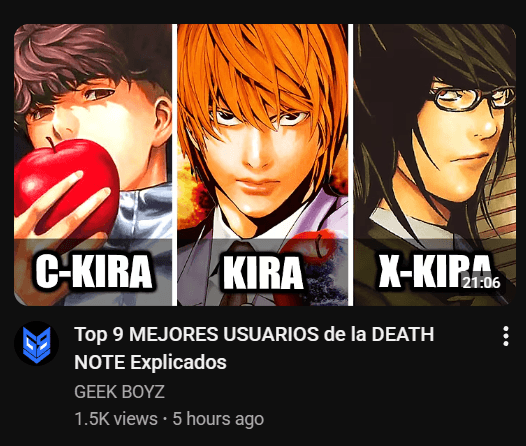Click the C-KIRA panel of the thumbnail
Screen dimensions: 526x446
93,165
